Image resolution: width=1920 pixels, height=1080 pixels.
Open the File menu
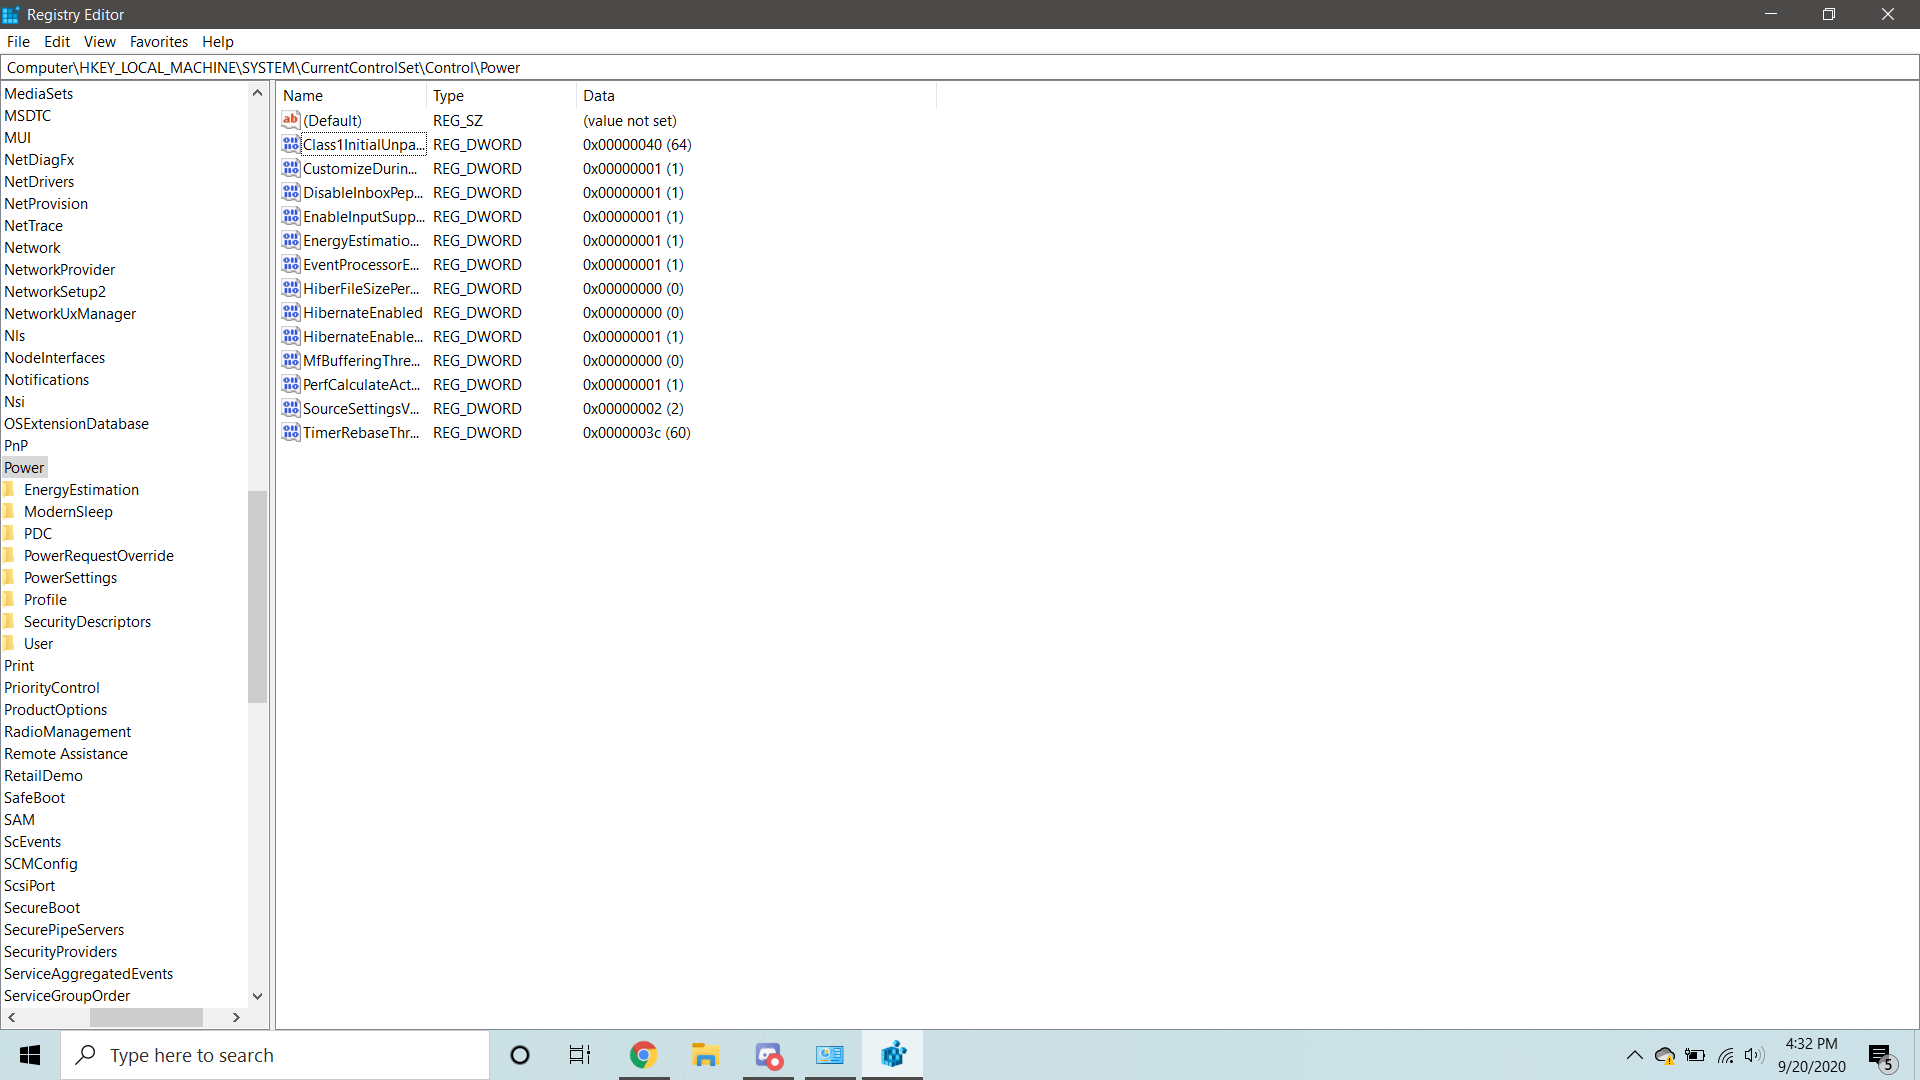click(18, 41)
